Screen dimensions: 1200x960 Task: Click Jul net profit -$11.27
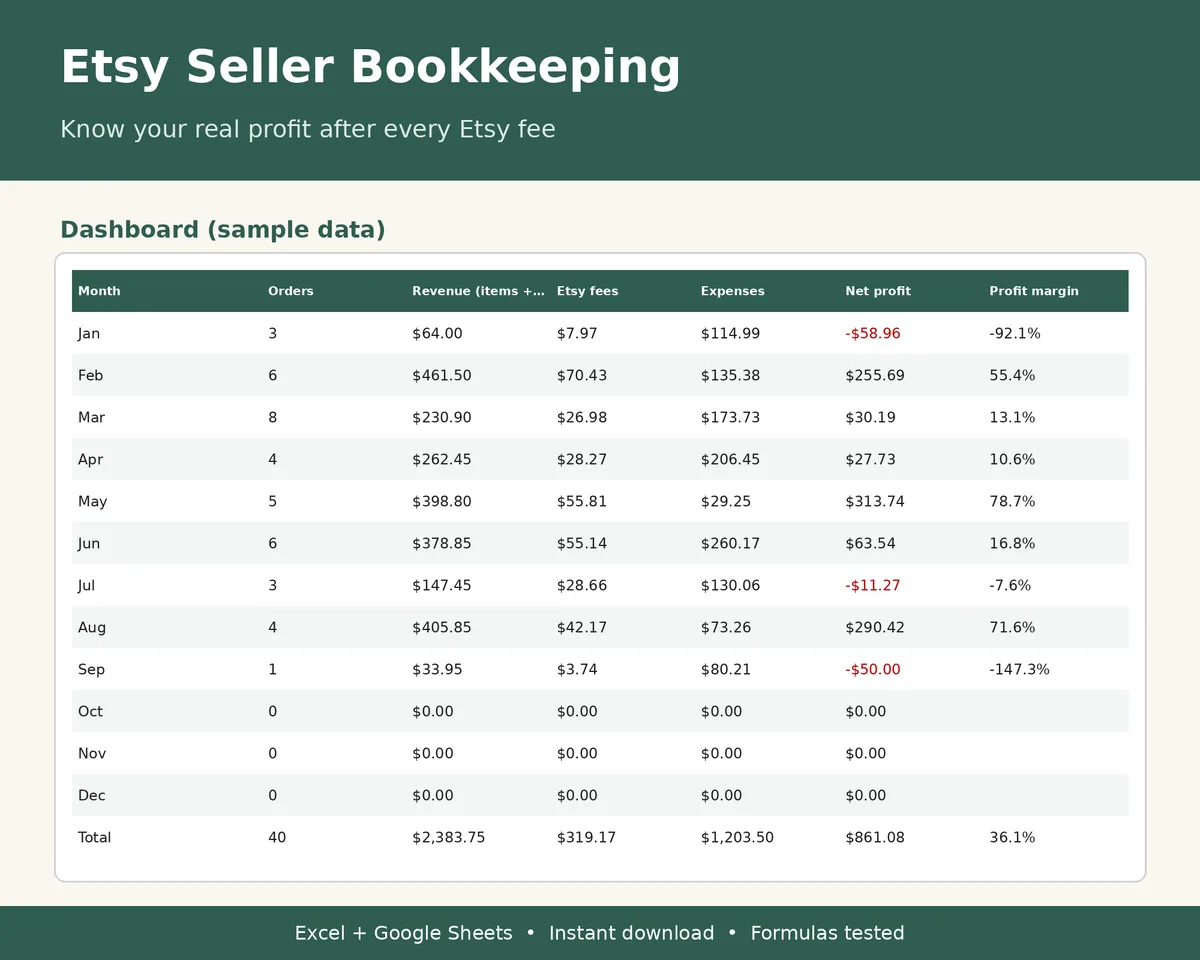pos(872,586)
